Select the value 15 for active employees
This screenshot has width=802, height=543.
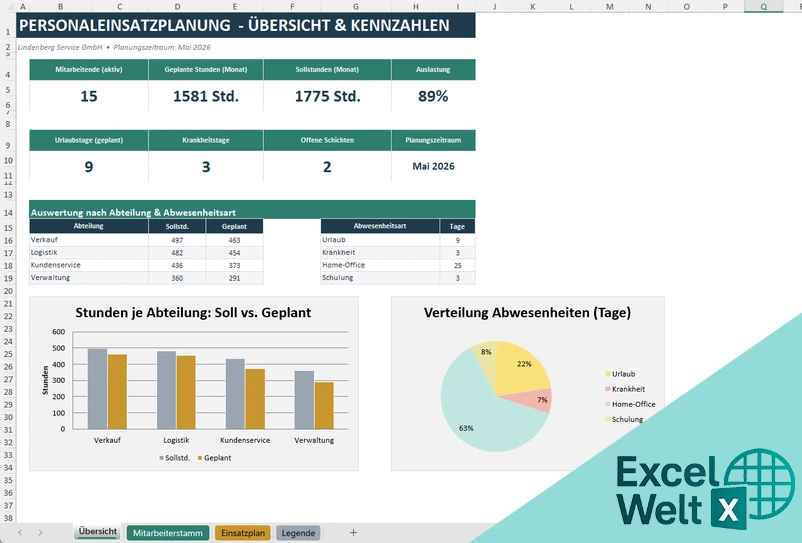coord(88,96)
